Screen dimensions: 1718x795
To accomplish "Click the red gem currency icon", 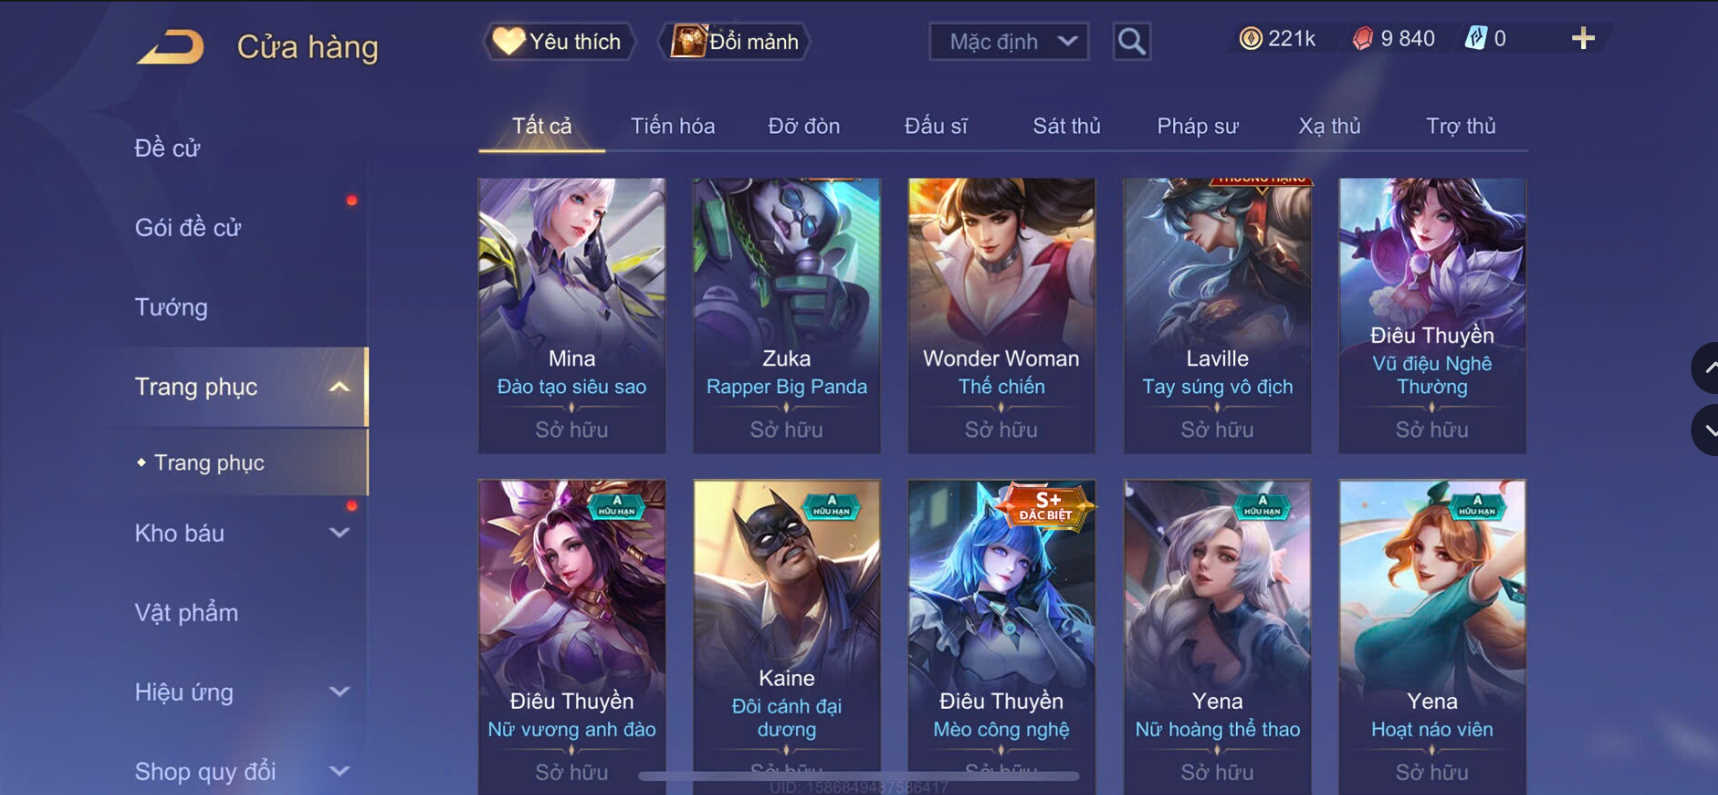I will click(1362, 39).
